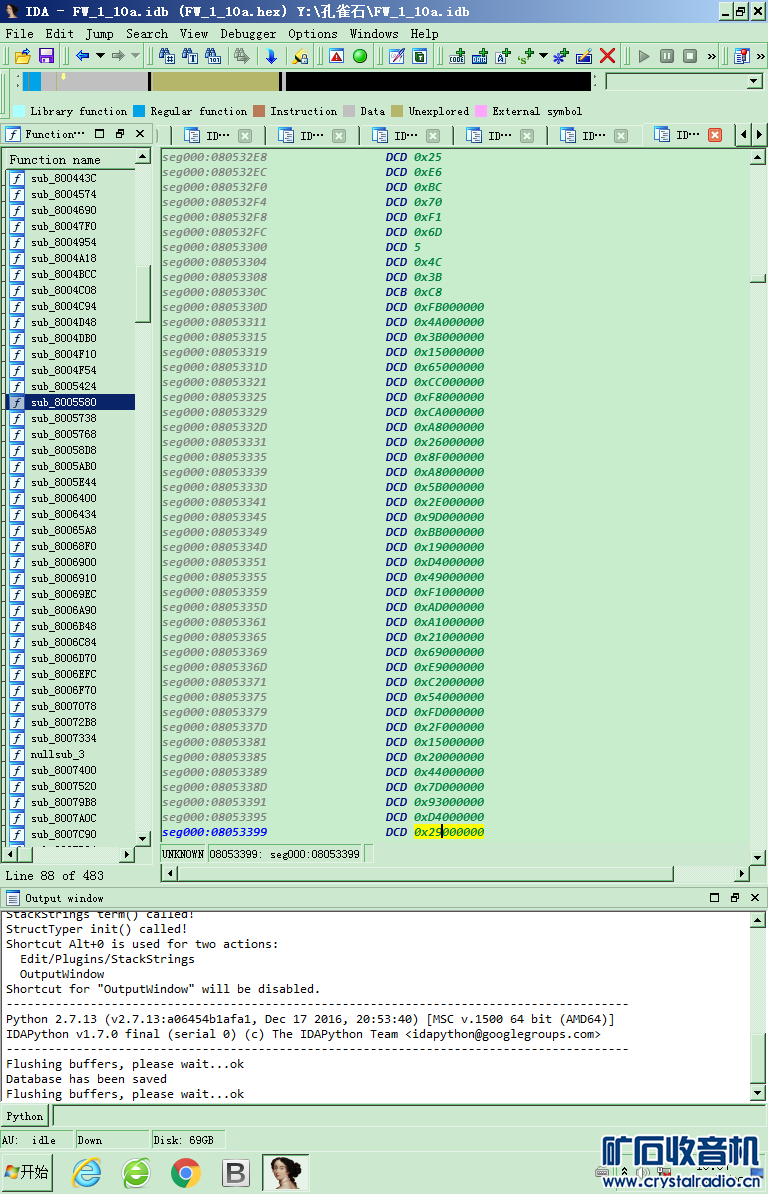Select sub_8005738 in the function list
768x1194 pixels.
(x=63, y=418)
